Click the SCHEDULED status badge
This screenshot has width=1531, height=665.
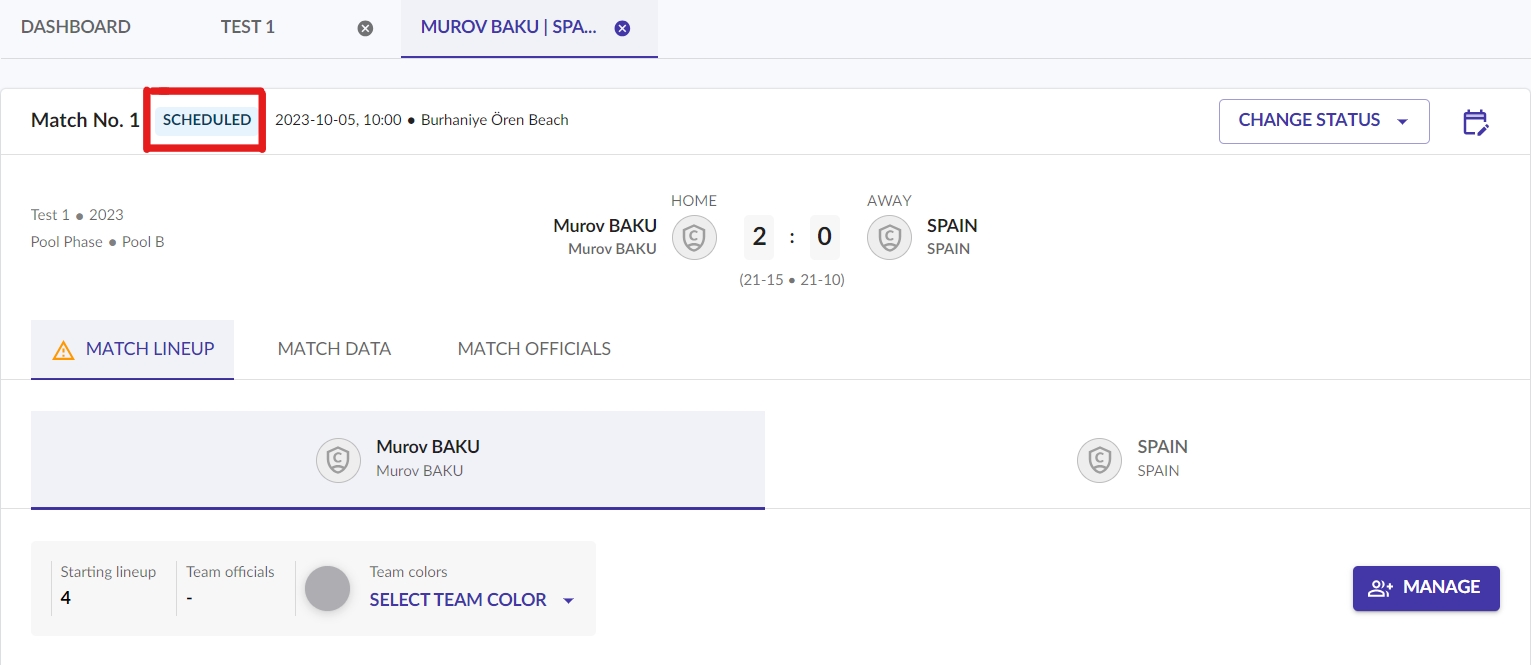pos(207,120)
